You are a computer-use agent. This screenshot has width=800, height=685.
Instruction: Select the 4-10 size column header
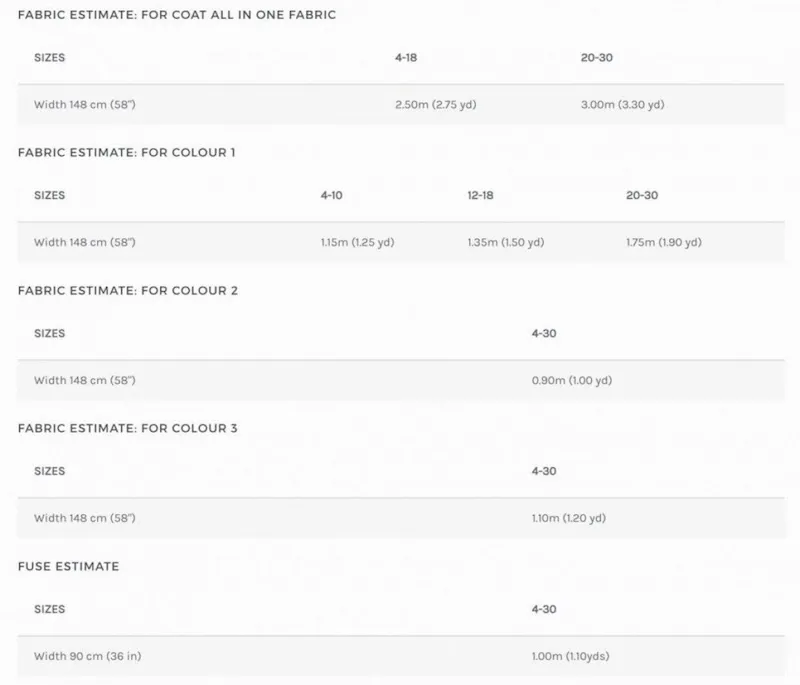click(x=331, y=196)
